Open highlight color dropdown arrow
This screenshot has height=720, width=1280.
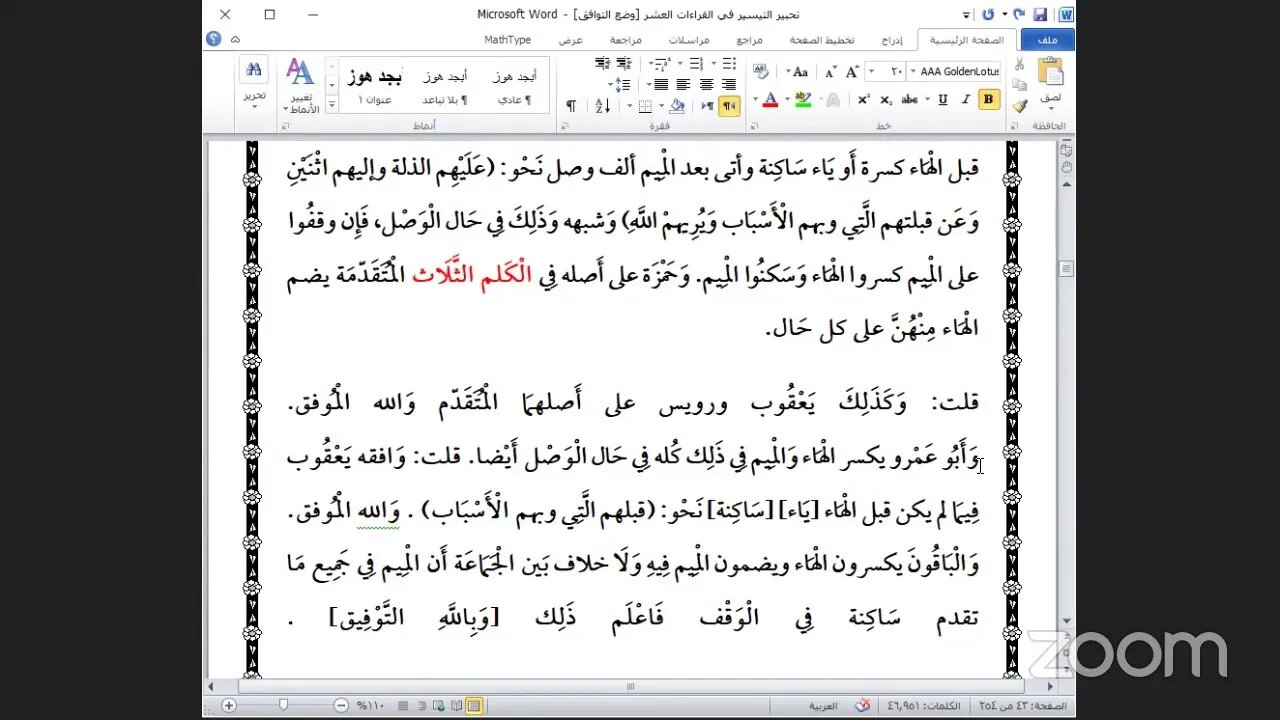[x=788, y=99]
